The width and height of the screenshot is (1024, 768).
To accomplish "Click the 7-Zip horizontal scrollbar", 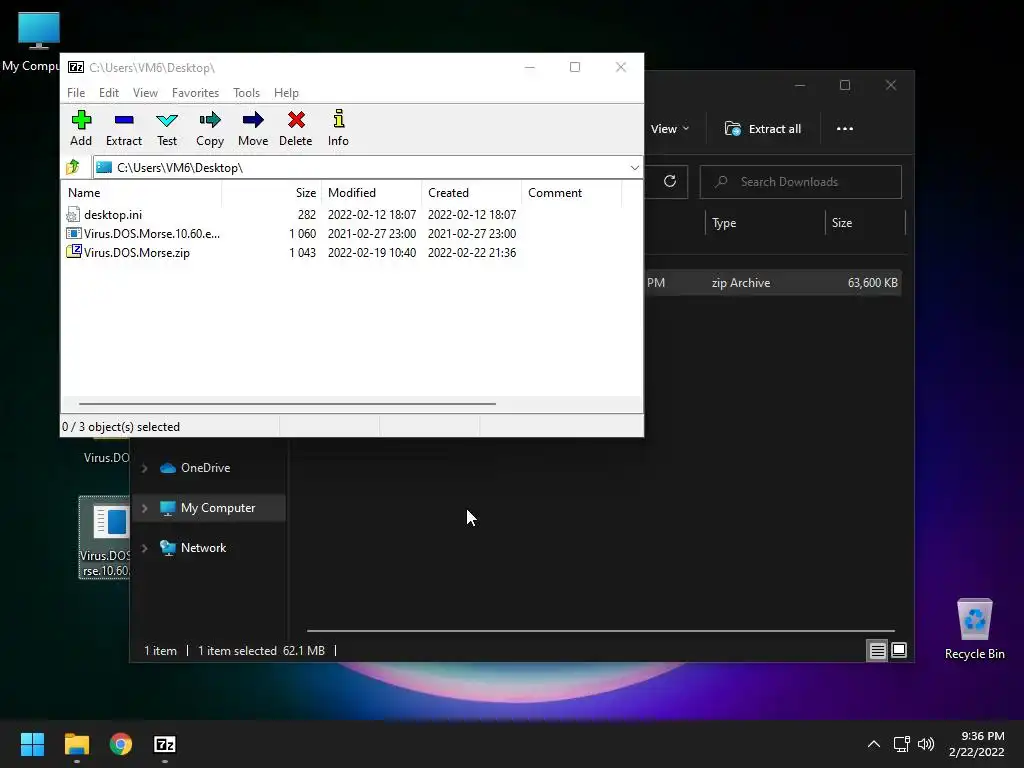I will coord(287,404).
